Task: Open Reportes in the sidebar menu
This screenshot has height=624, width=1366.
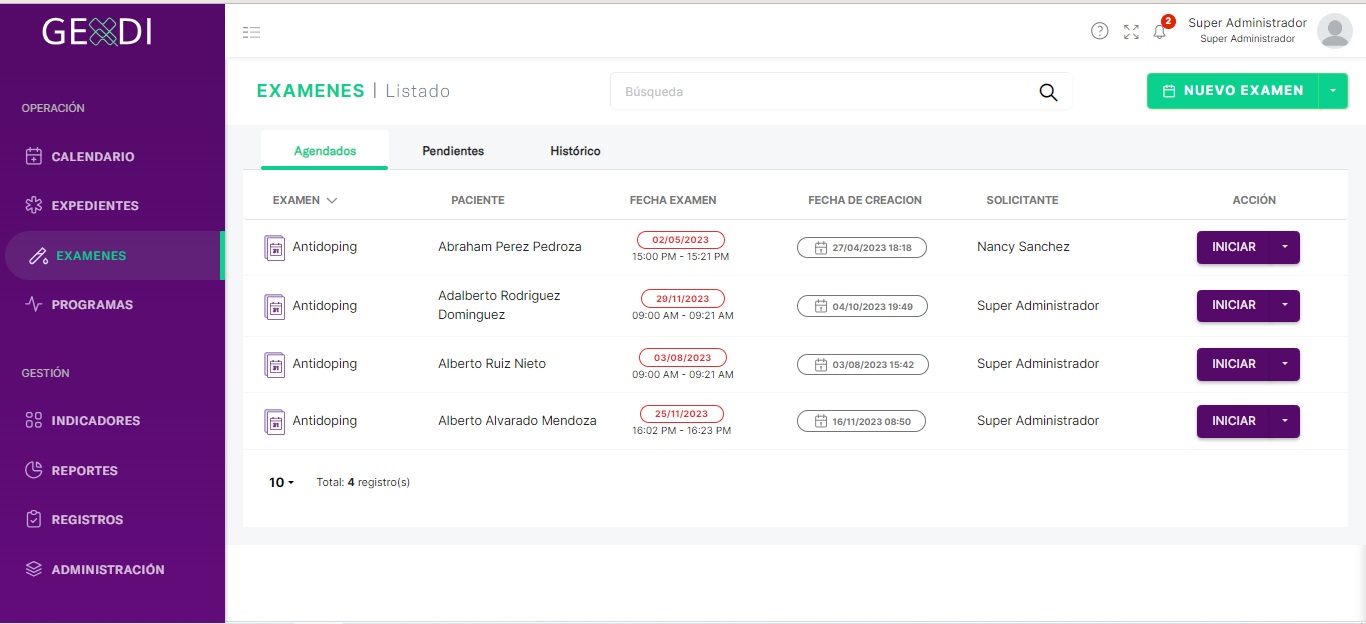Action: click(85, 471)
